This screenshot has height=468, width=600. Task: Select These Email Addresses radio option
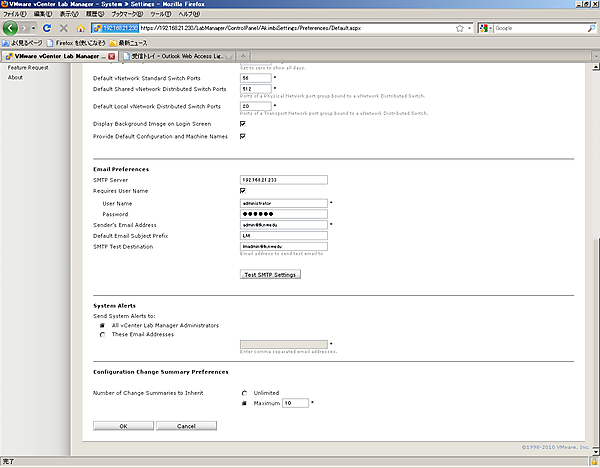tap(102, 335)
